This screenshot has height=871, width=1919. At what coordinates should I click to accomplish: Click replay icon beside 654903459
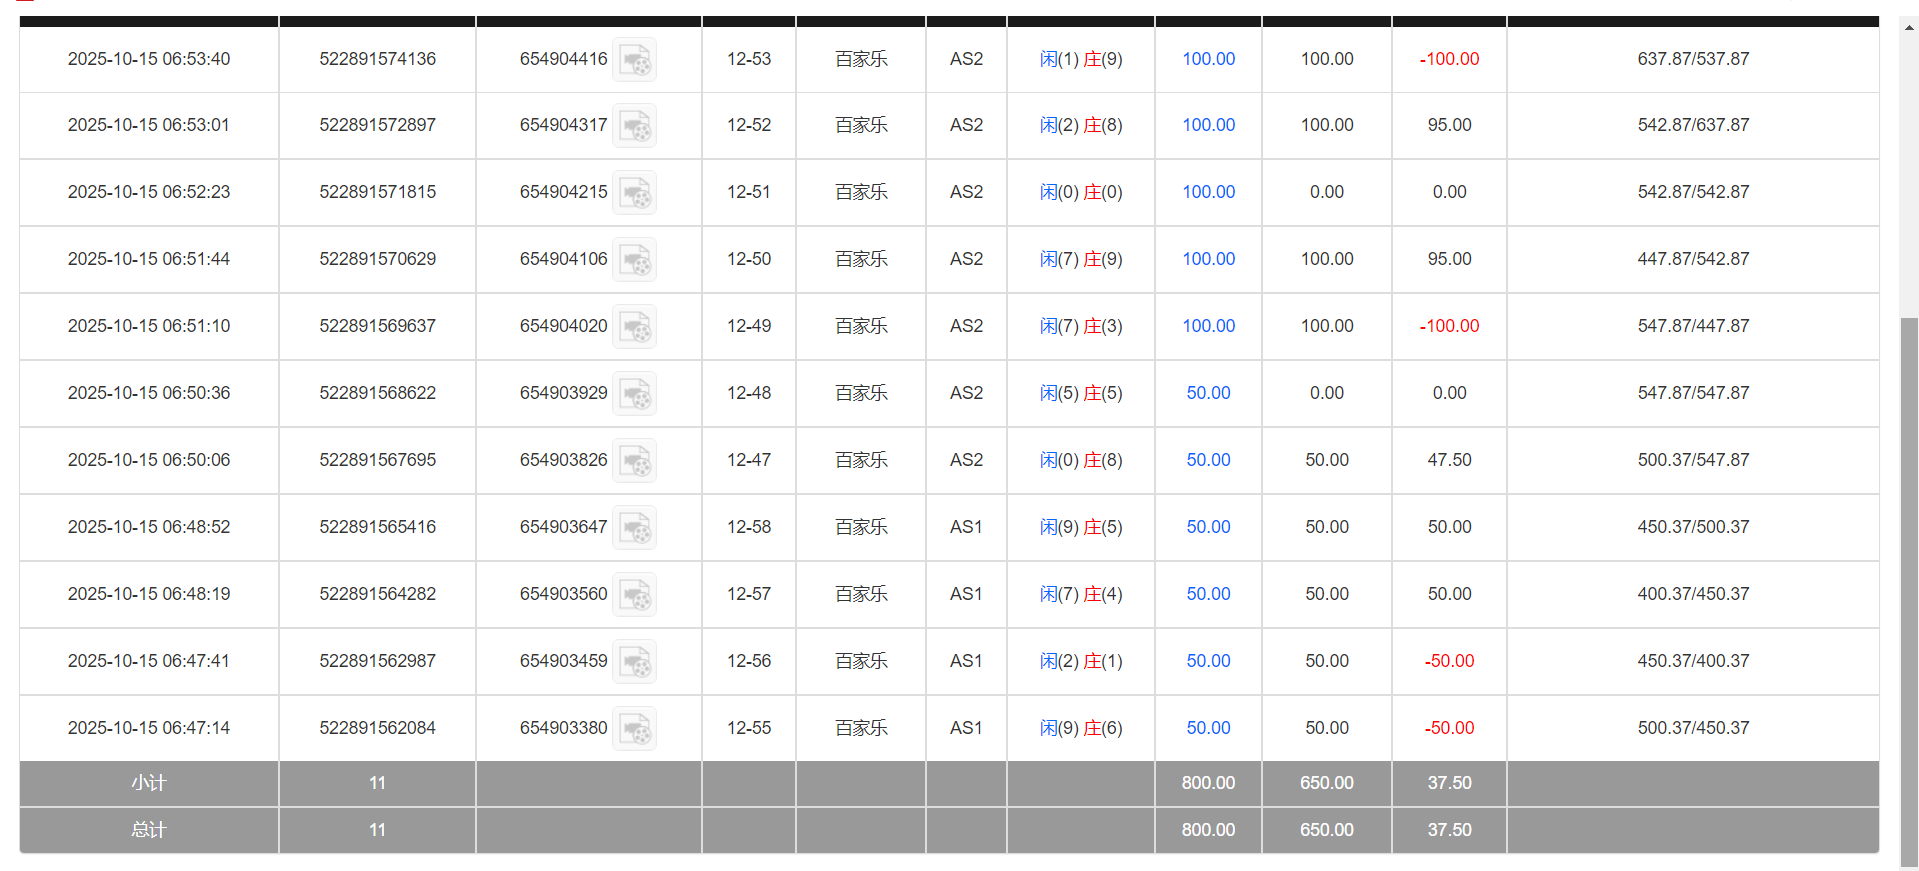coord(634,662)
